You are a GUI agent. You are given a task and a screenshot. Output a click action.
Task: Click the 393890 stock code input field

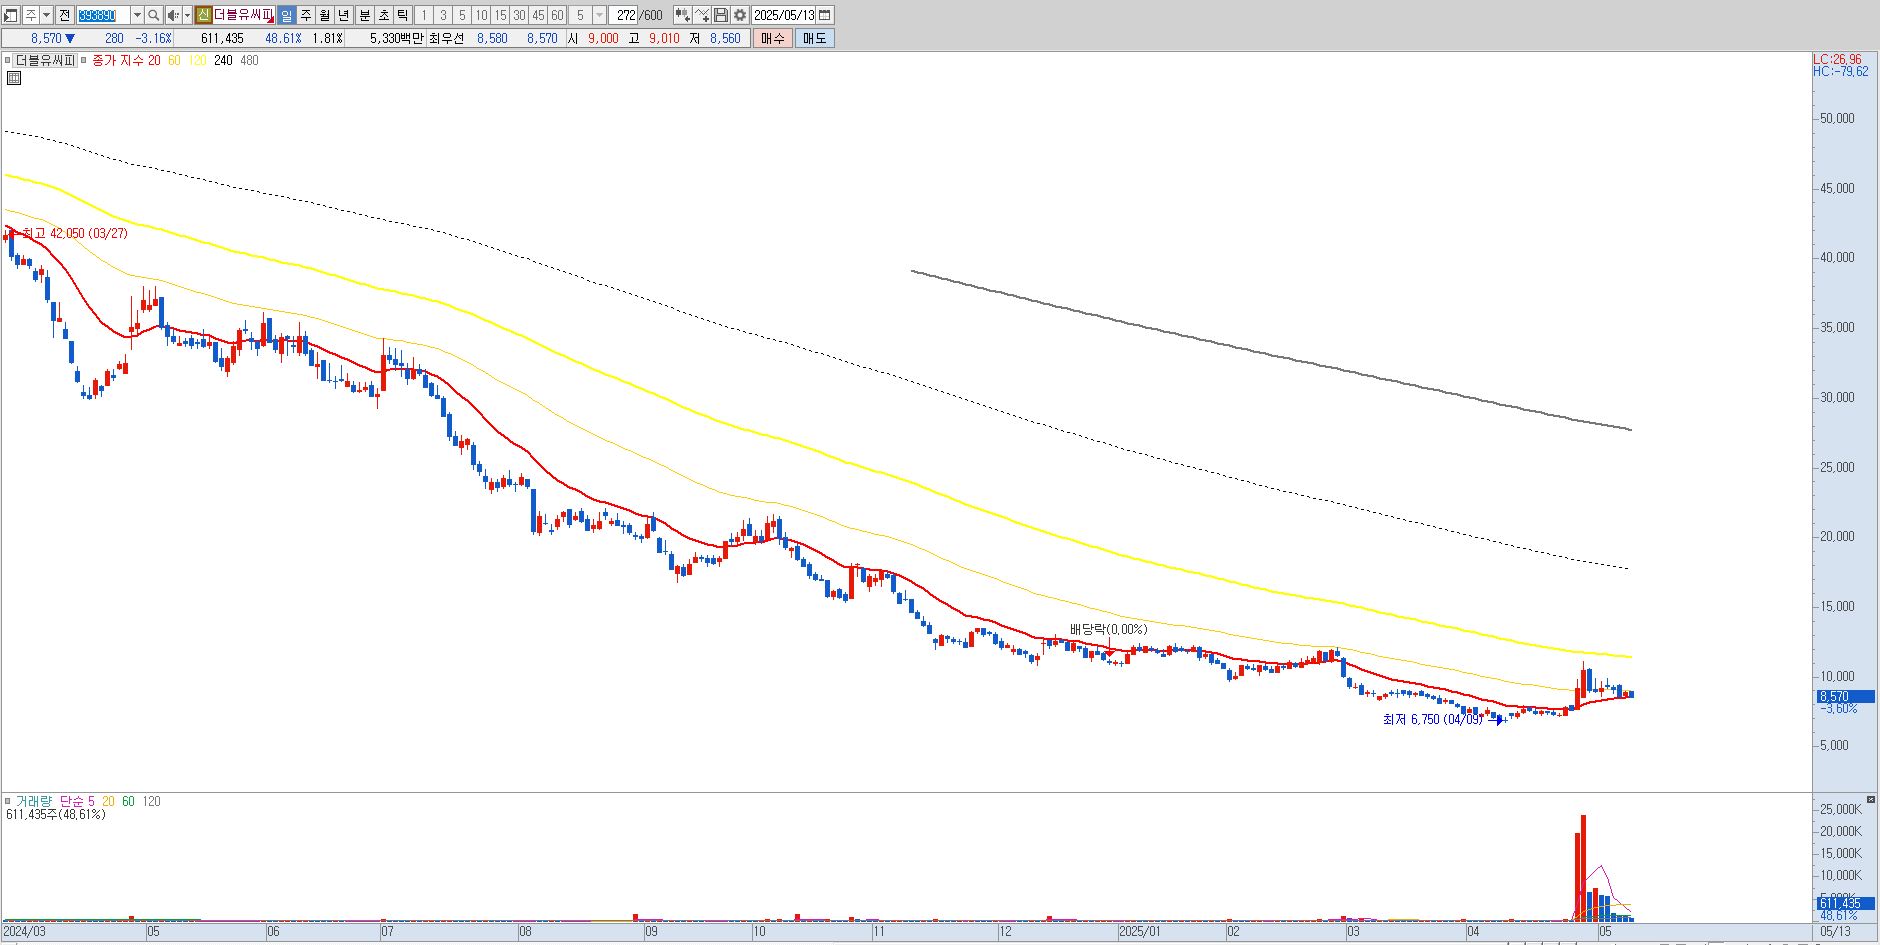tap(103, 15)
